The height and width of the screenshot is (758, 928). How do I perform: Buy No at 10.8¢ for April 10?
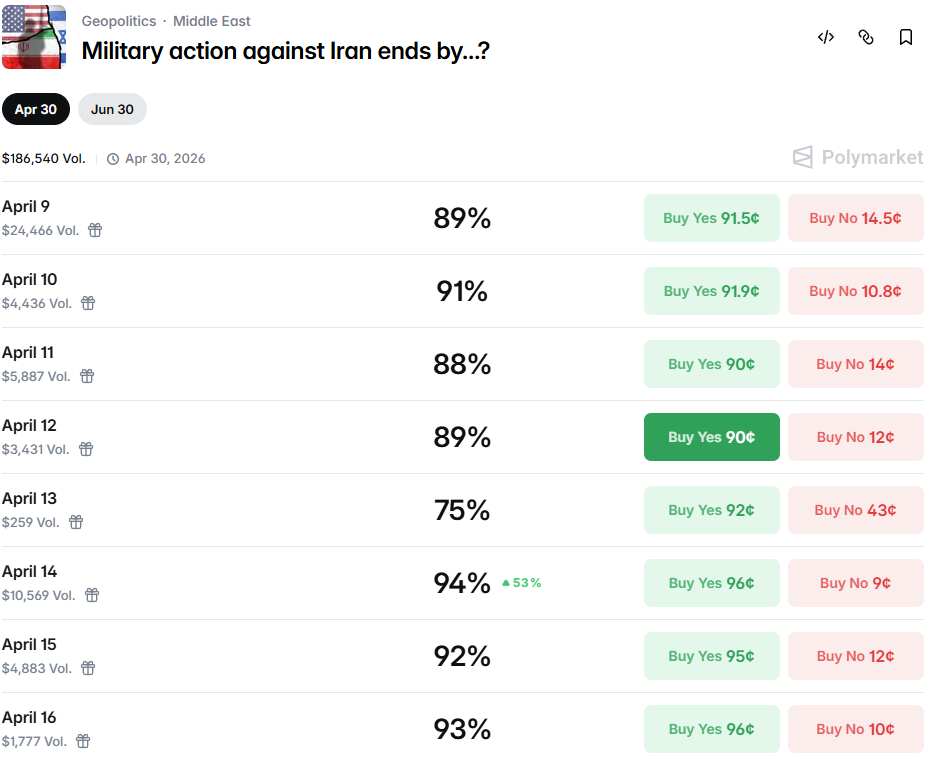[855, 291]
